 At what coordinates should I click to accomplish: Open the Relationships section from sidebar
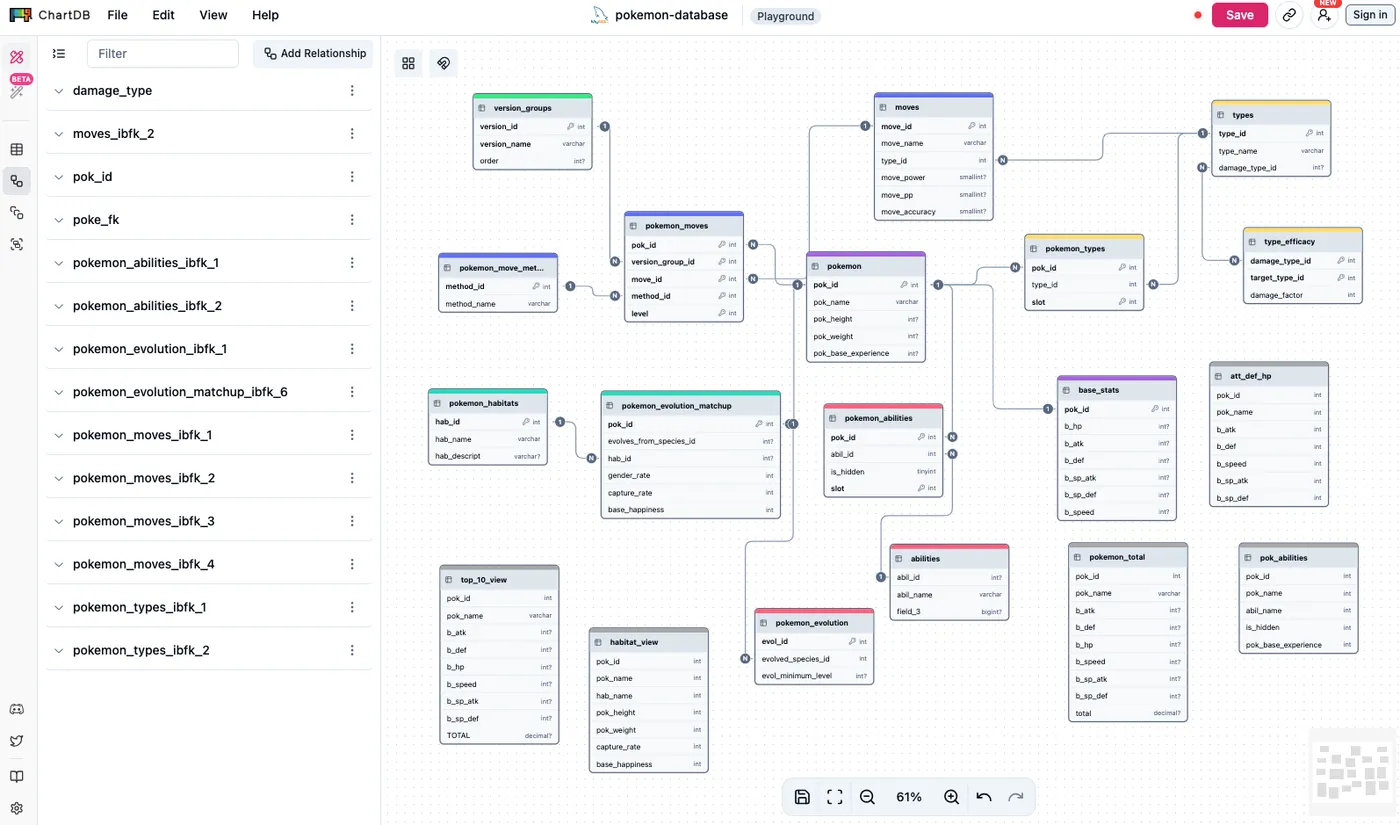(x=17, y=181)
